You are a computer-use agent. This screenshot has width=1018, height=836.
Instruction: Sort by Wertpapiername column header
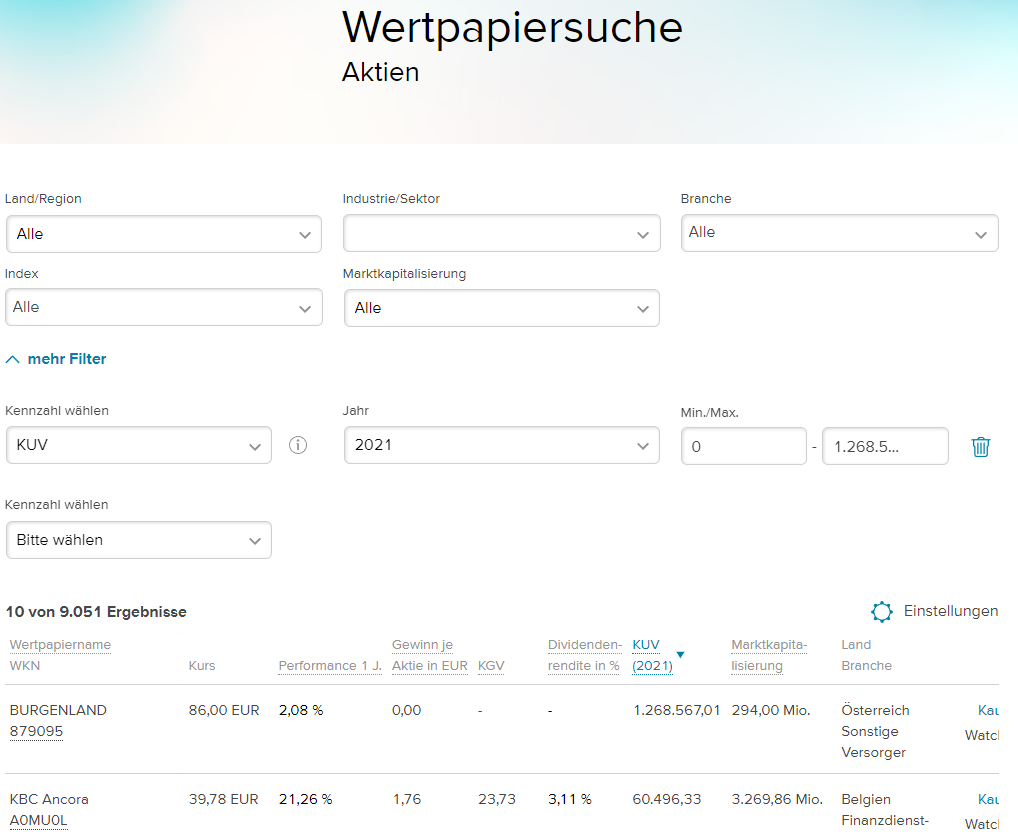(x=60, y=645)
